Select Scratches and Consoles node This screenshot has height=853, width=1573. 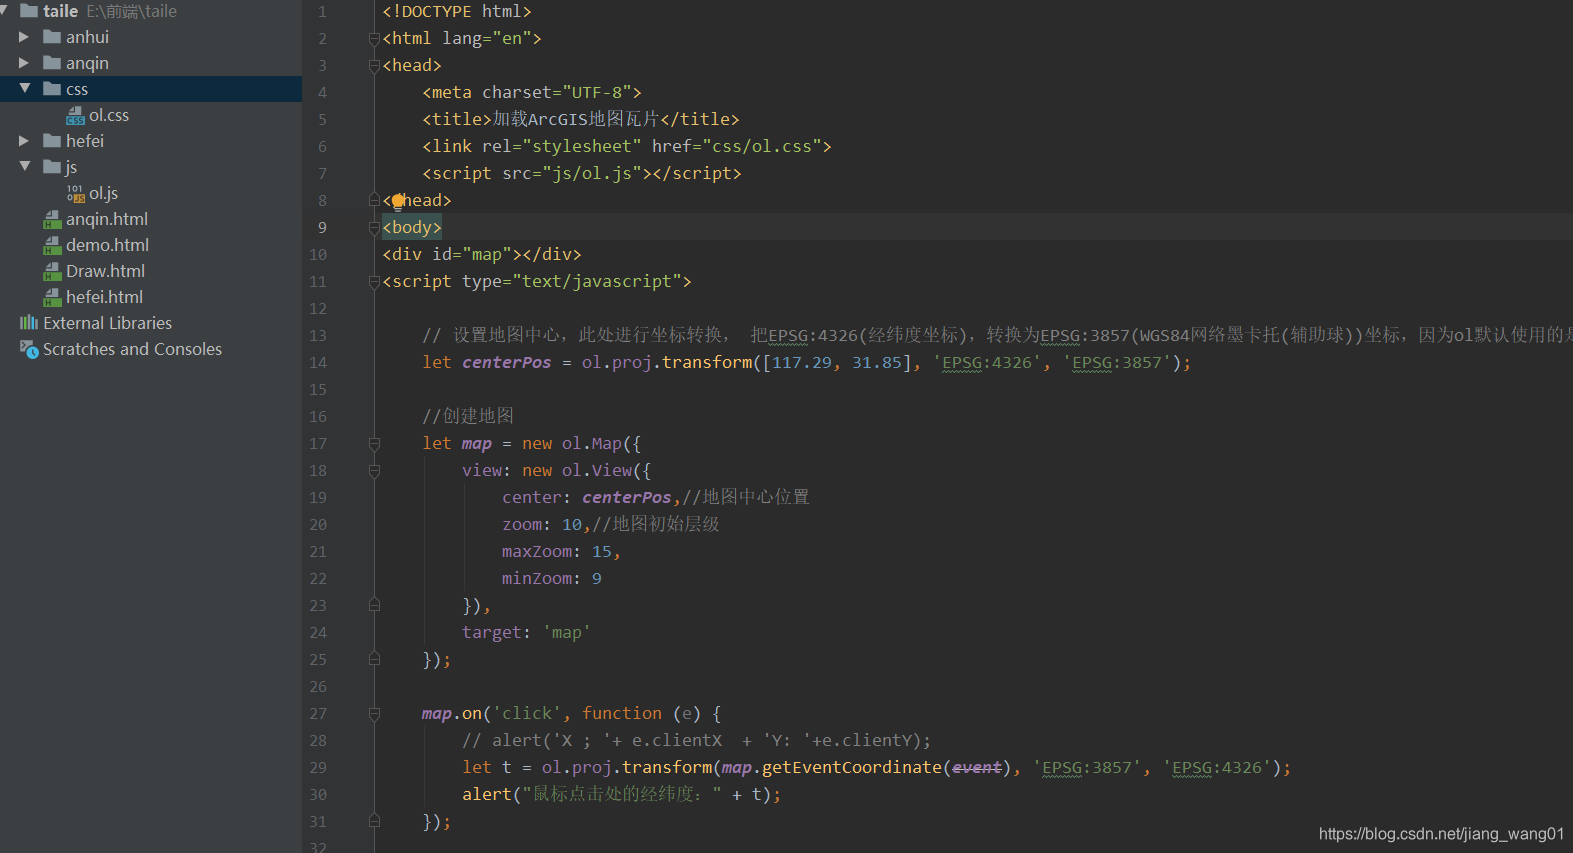tap(132, 349)
